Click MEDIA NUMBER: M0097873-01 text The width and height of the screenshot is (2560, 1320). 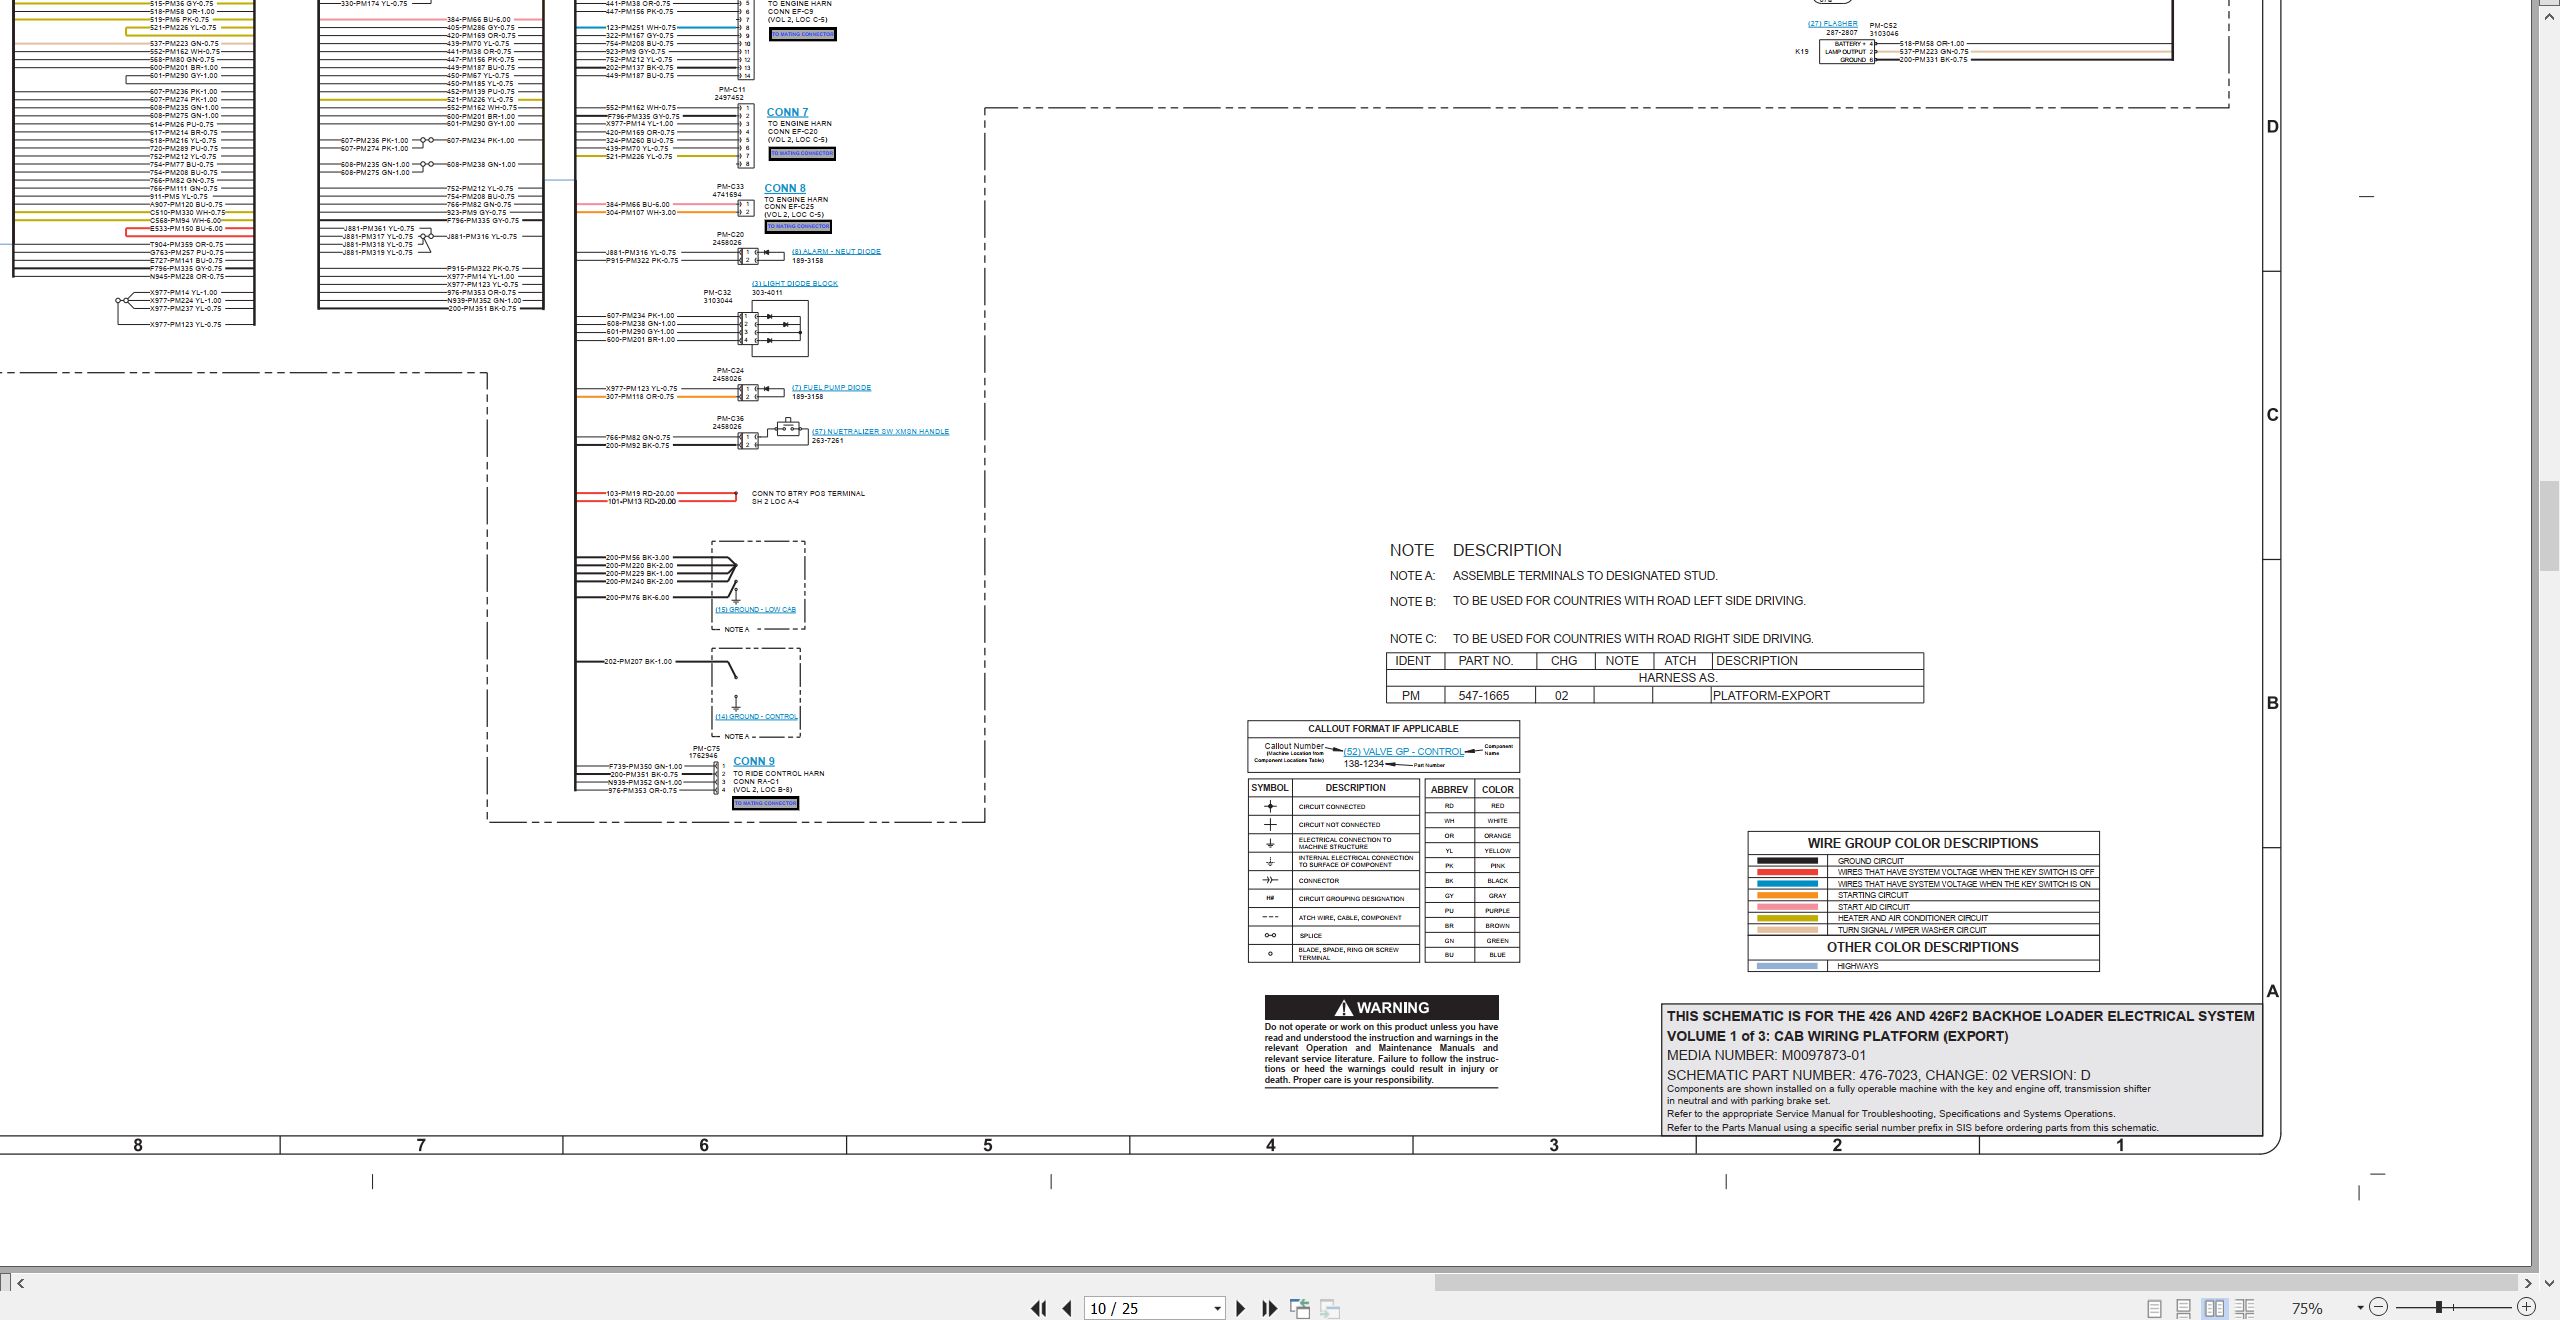click(1766, 1055)
